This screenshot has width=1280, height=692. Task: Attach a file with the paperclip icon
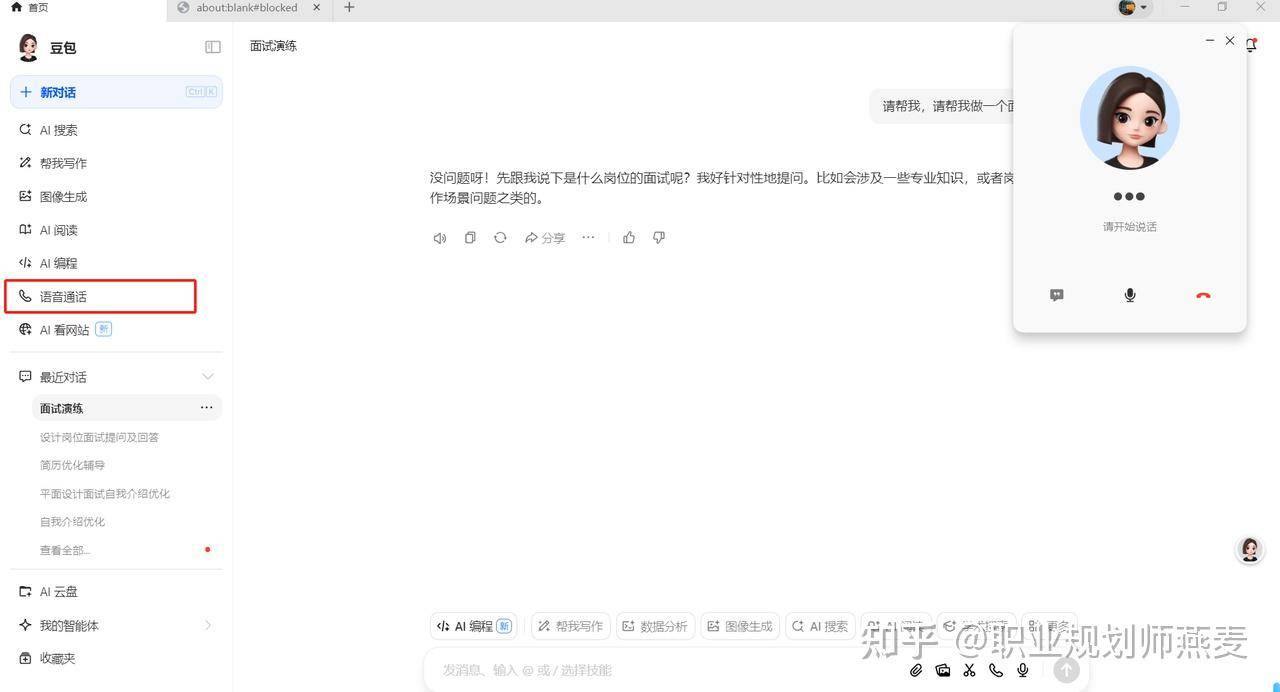click(x=916, y=671)
